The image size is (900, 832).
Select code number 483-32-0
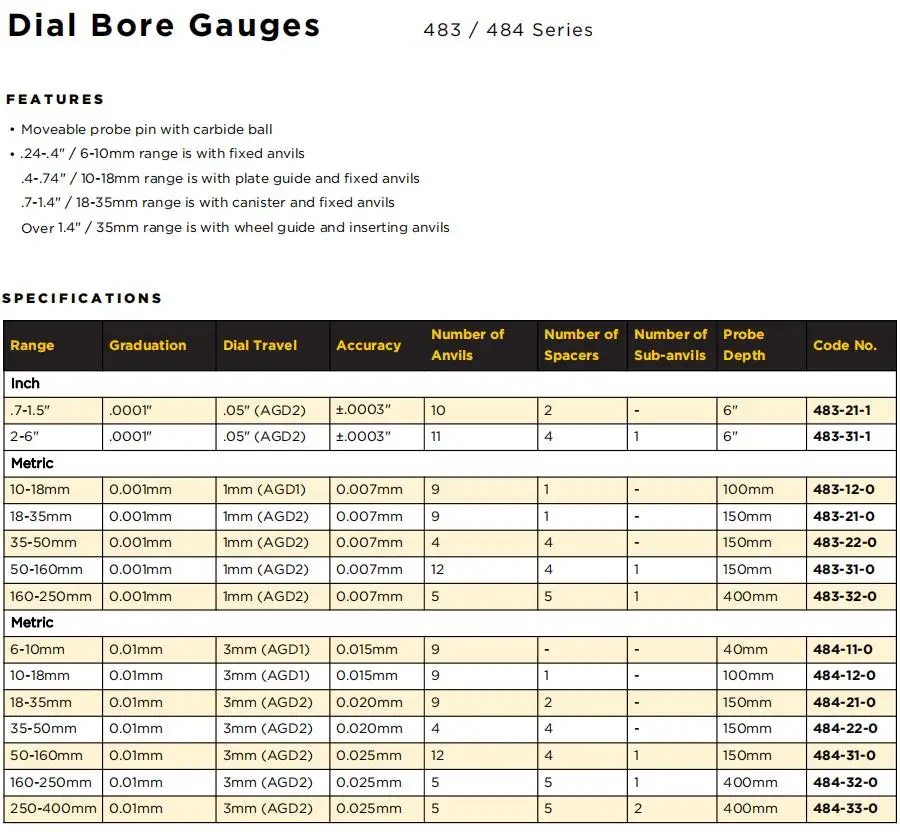(x=844, y=597)
